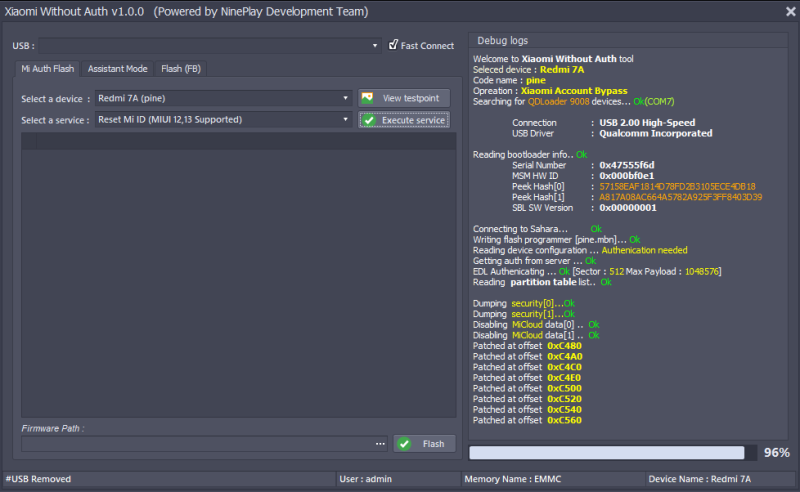800x492 pixels.
Task: Expand the Select a device dropdown
Action: [345, 98]
